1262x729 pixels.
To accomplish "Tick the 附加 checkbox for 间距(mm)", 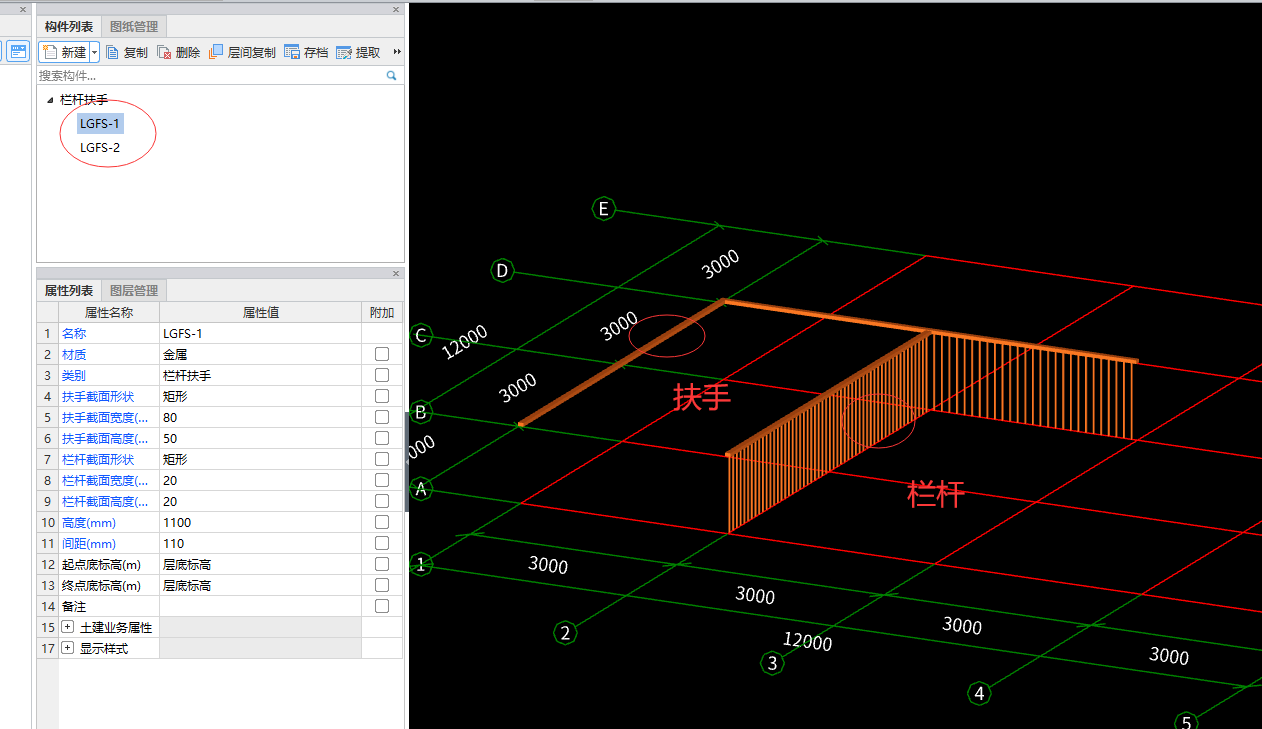I will coord(382,543).
